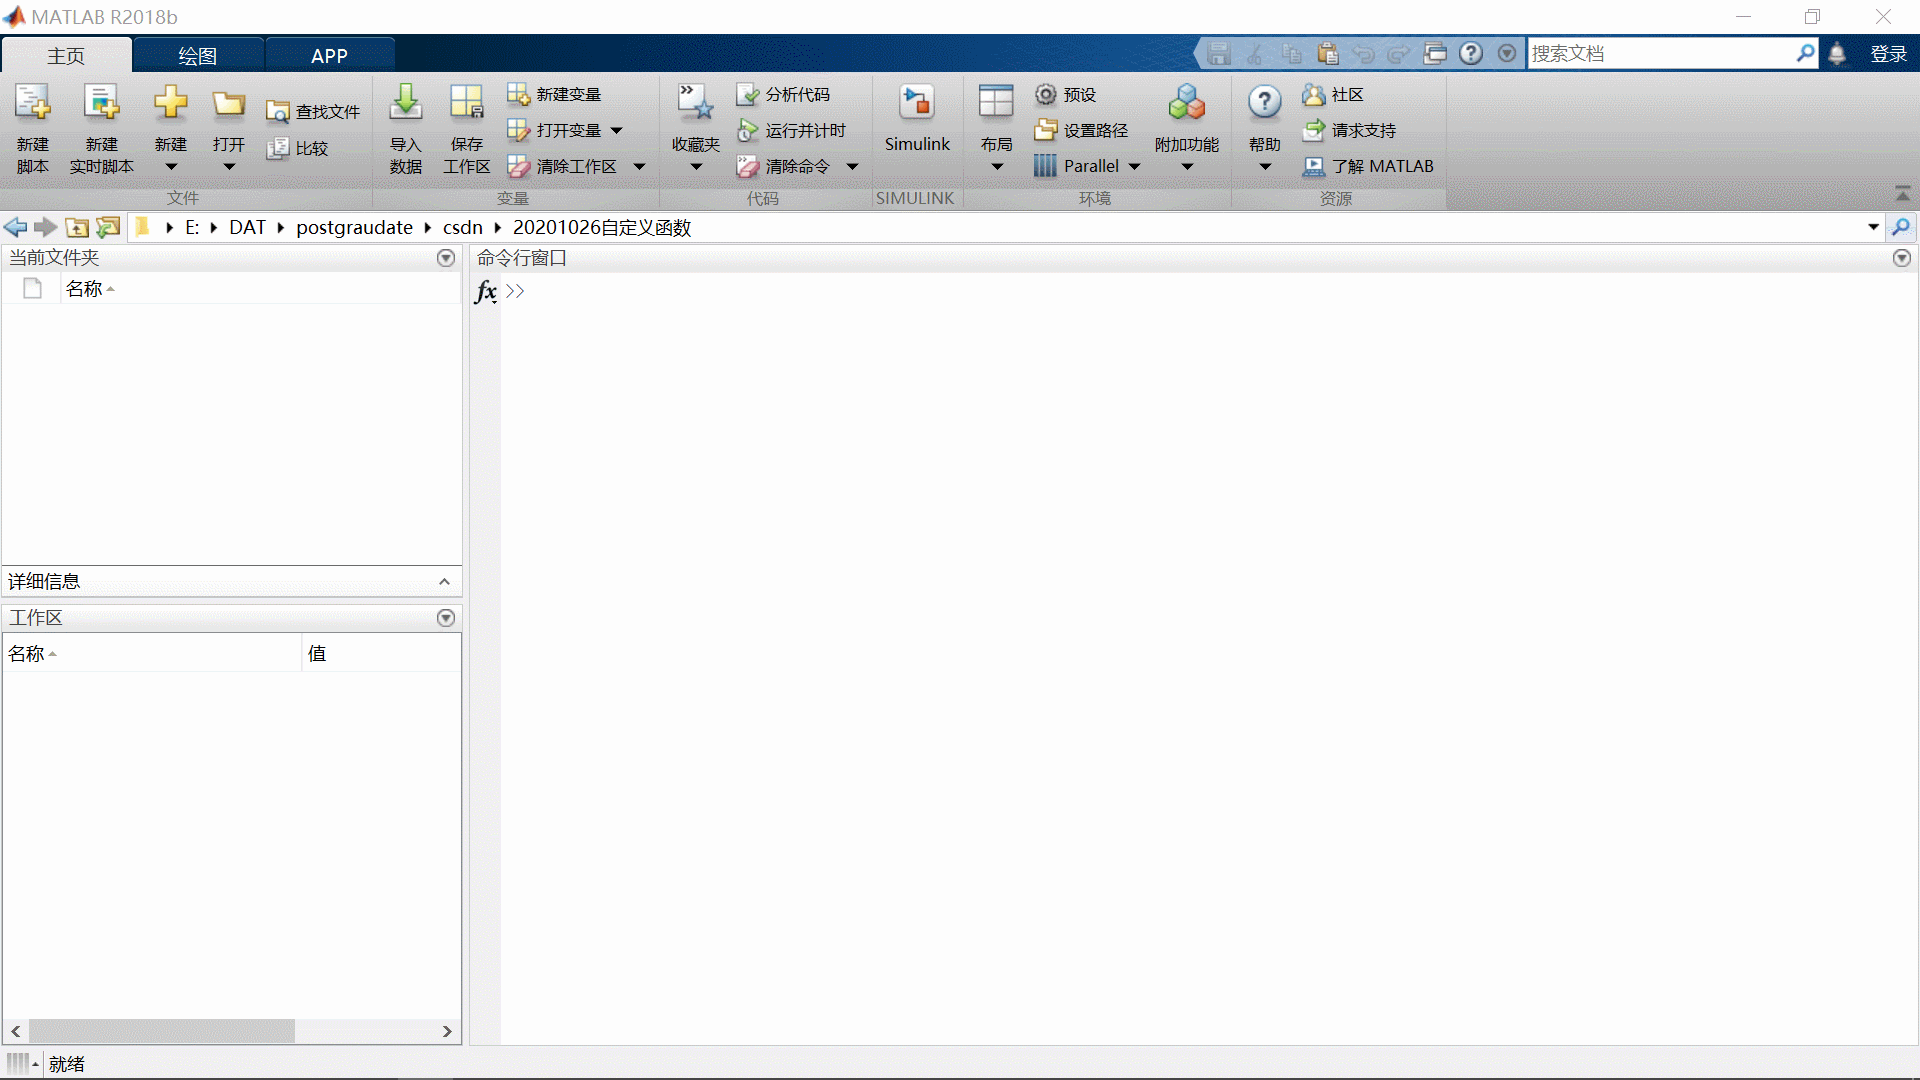This screenshot has height=1080, width=1920.
Task: Collapse the Details (详细信息) panel
Action: click(x=444, y=582)
